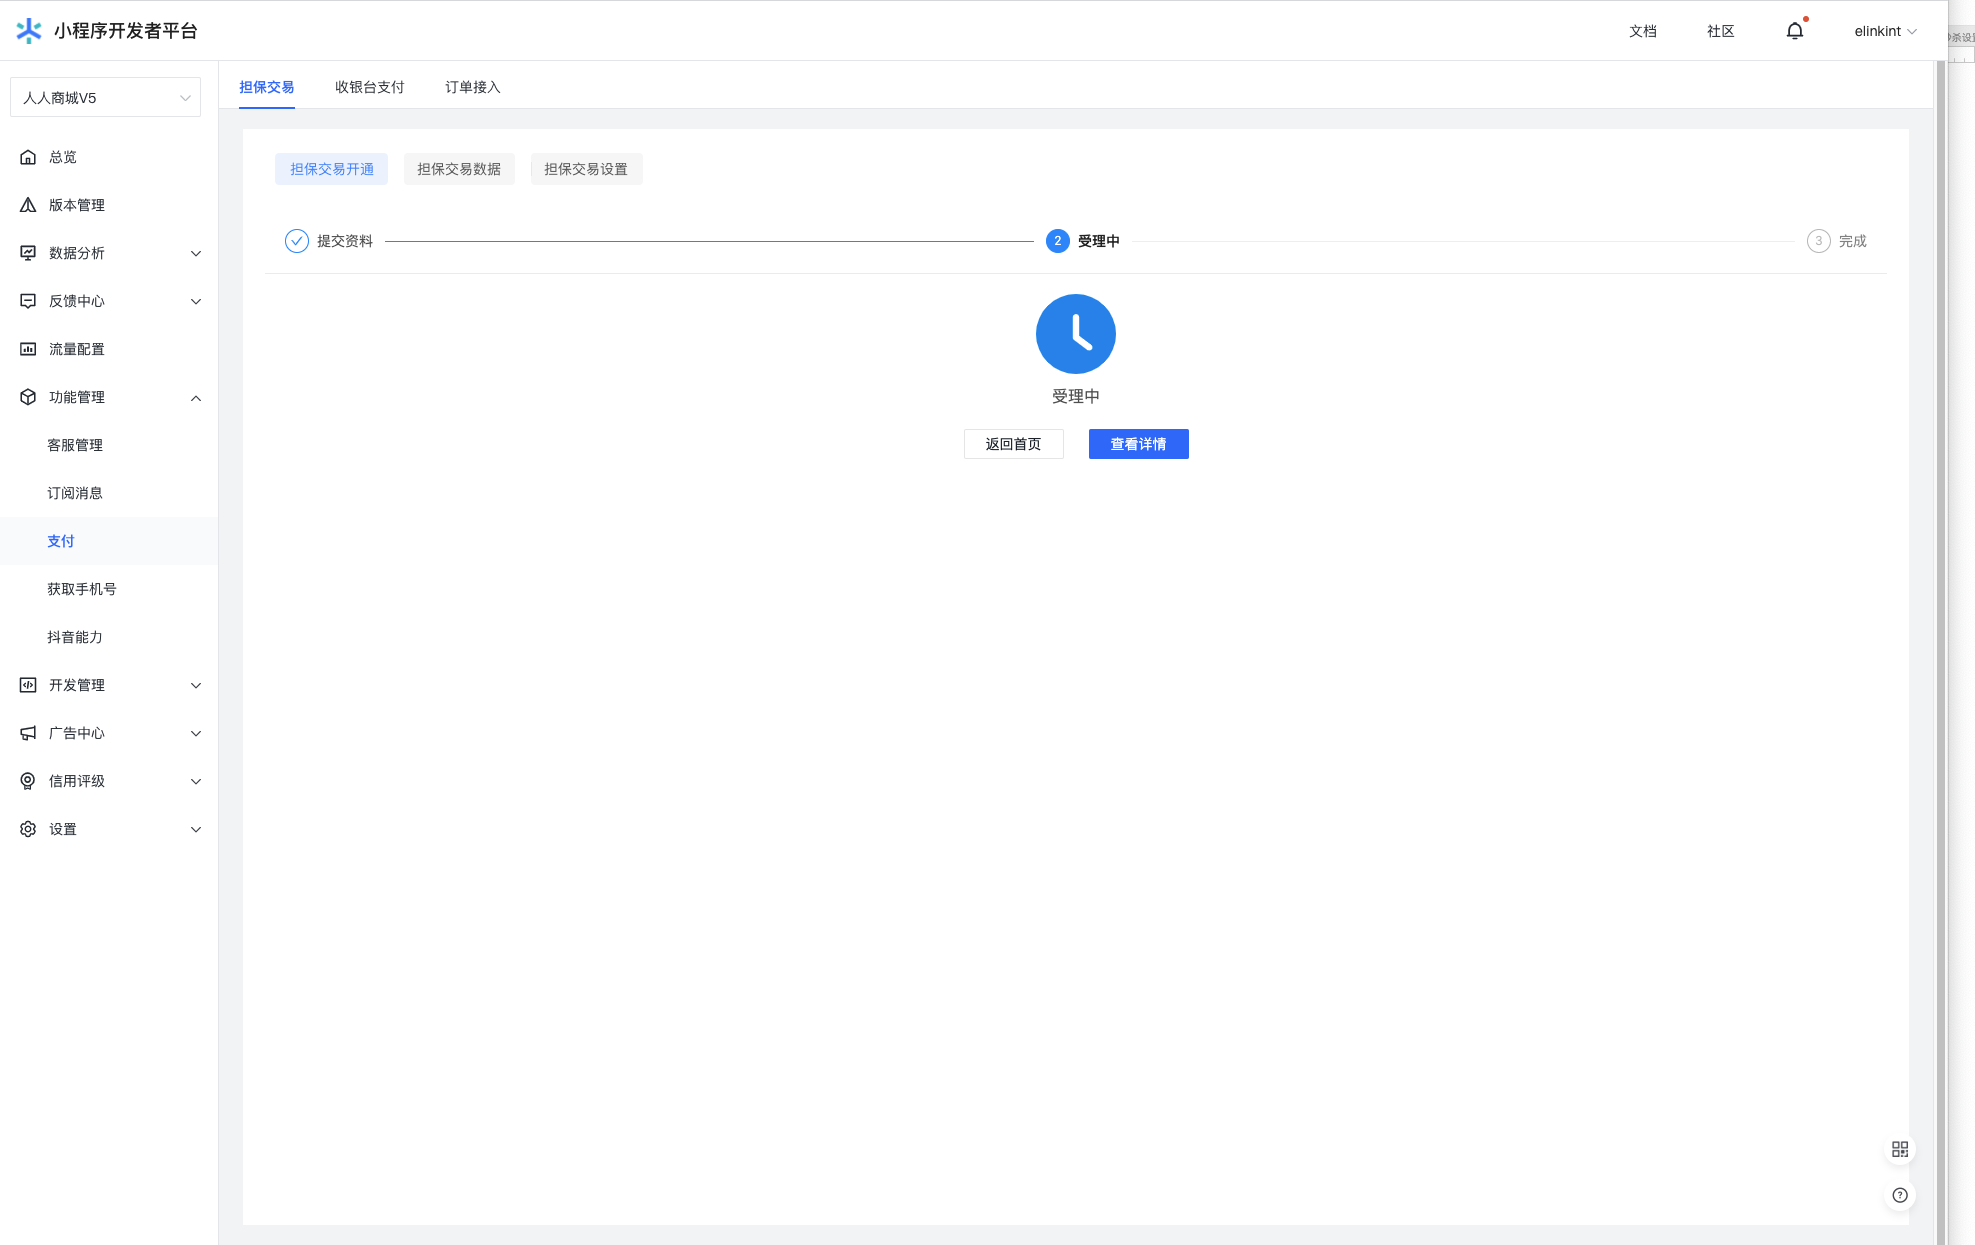Click the 总览 home icon
The width and height of the screenshot is (1975, 1245).
[x=28, y=157]
